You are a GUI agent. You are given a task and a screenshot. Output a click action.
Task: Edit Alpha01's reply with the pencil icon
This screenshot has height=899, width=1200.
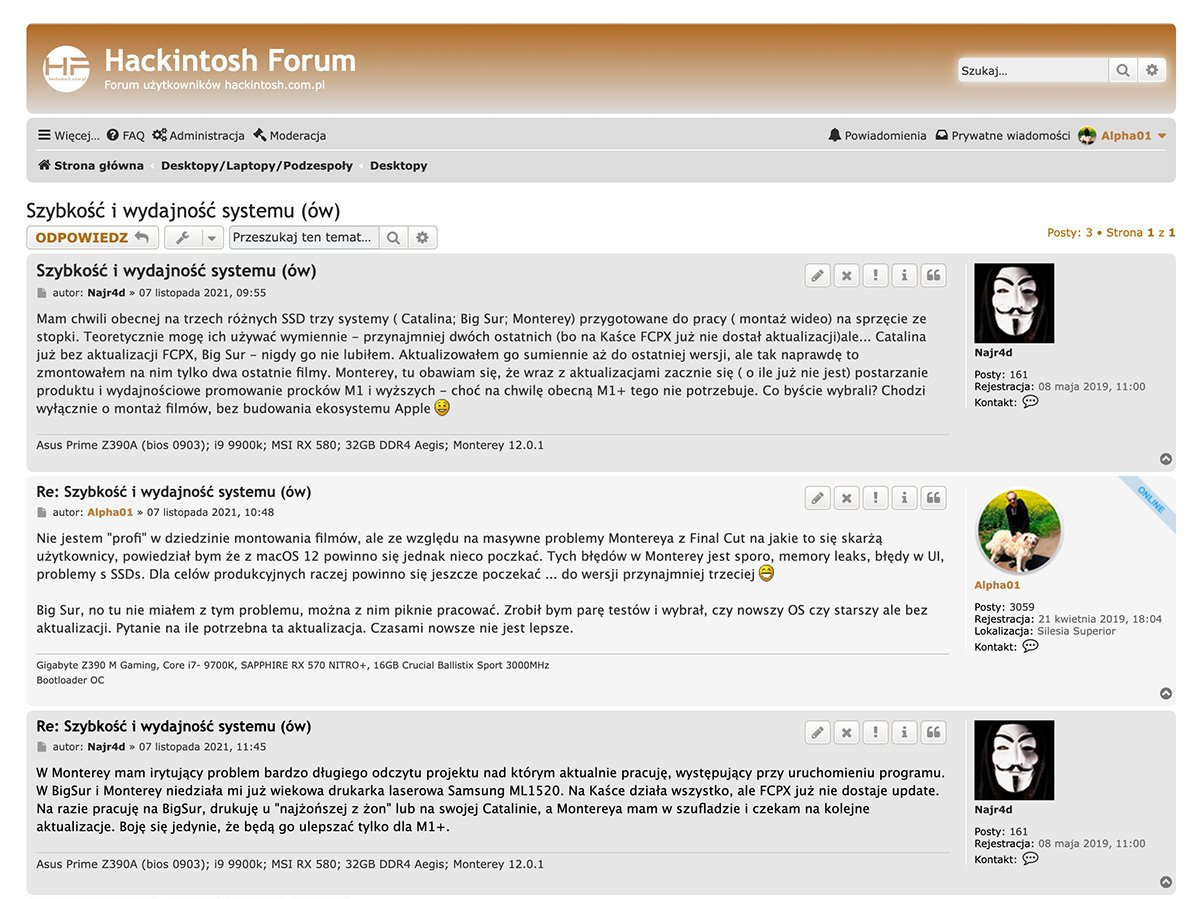pos(818,497)
